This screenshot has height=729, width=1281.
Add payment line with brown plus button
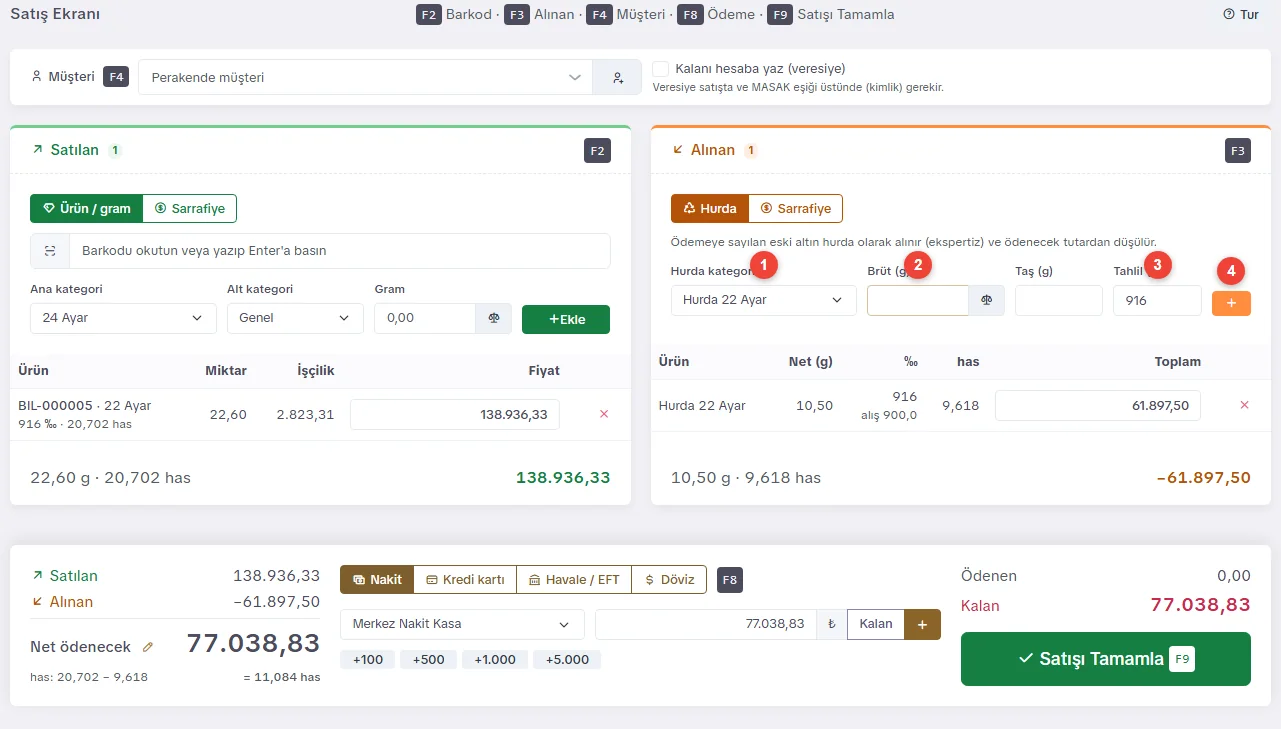[x=922, y=624]
